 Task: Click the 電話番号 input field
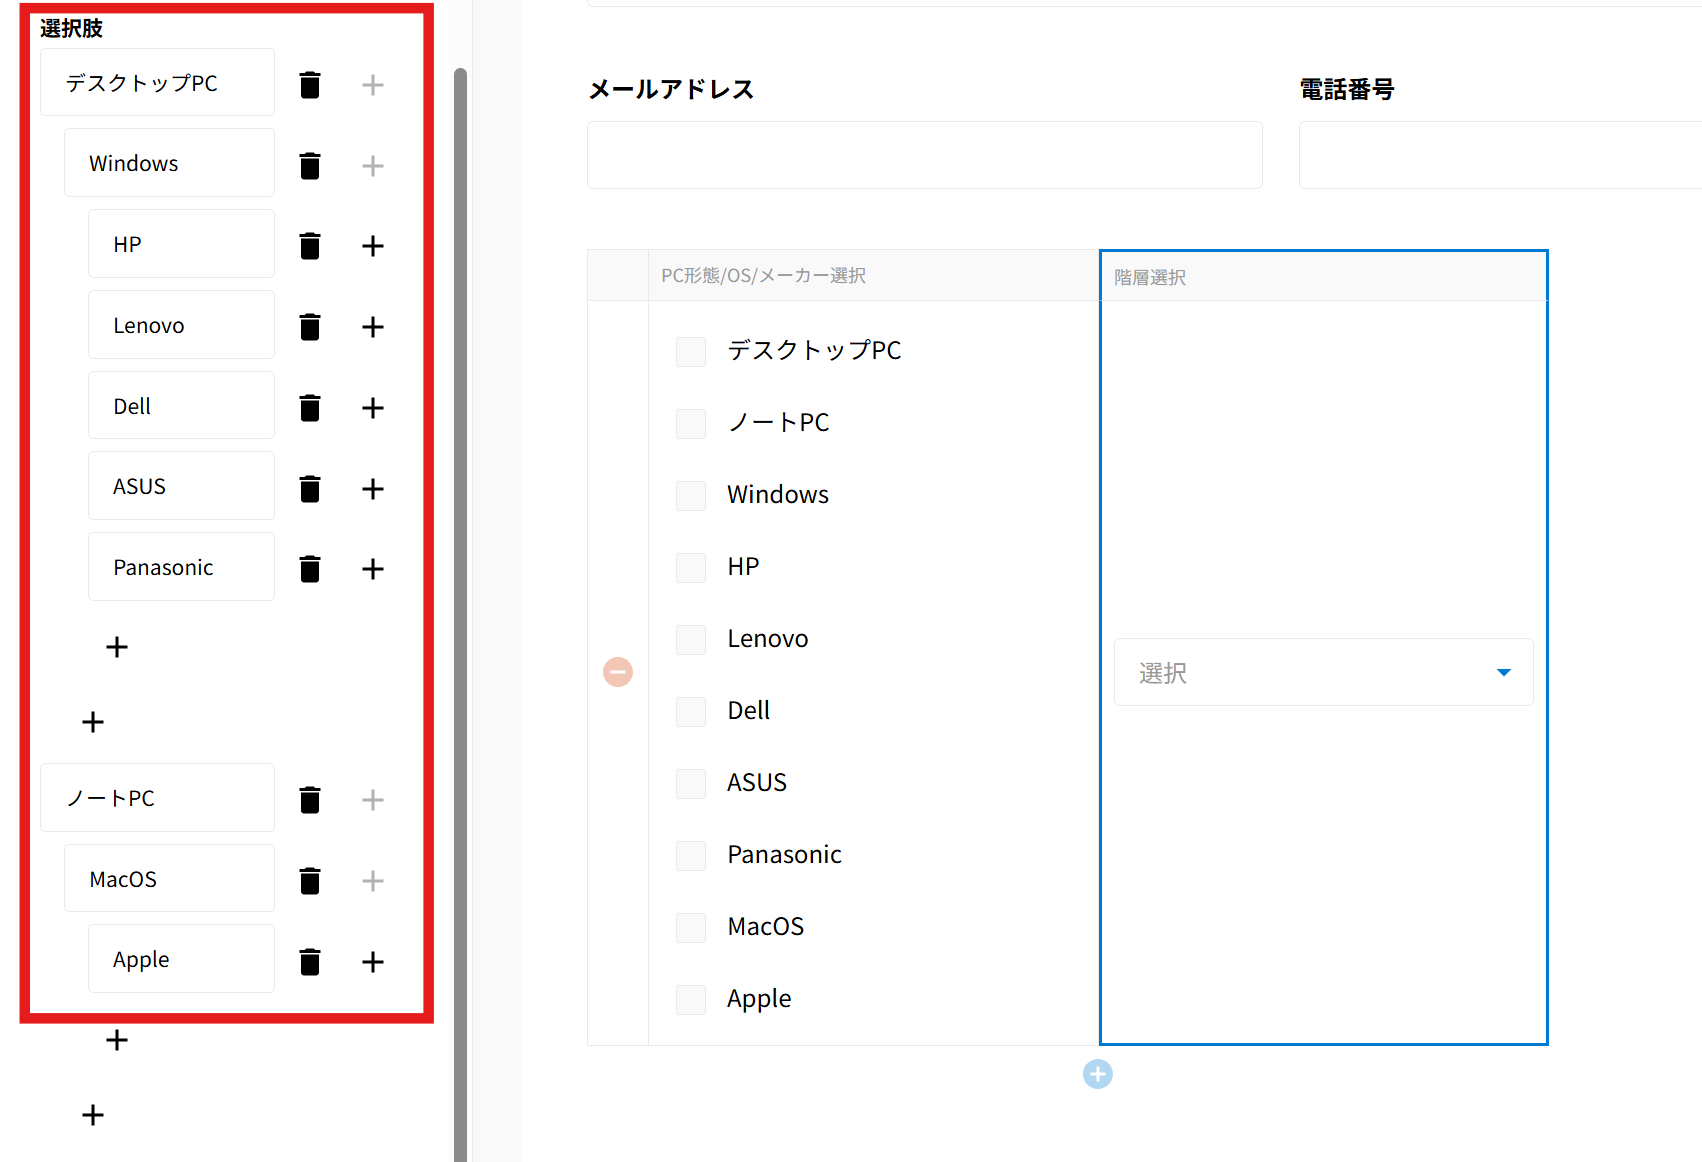[x=1500, y=155]
